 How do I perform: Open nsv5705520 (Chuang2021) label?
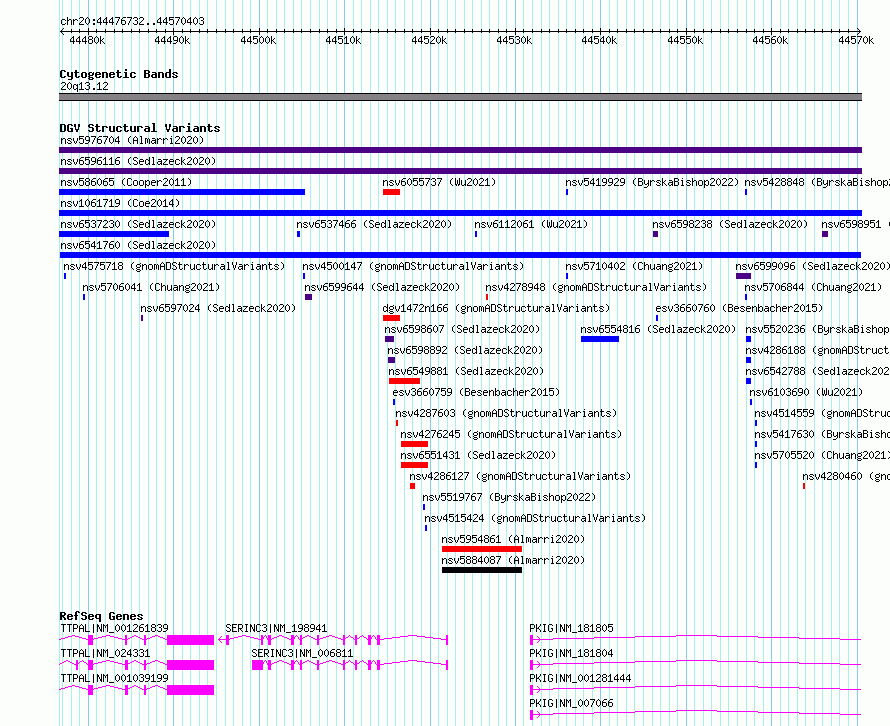[822, 455]
